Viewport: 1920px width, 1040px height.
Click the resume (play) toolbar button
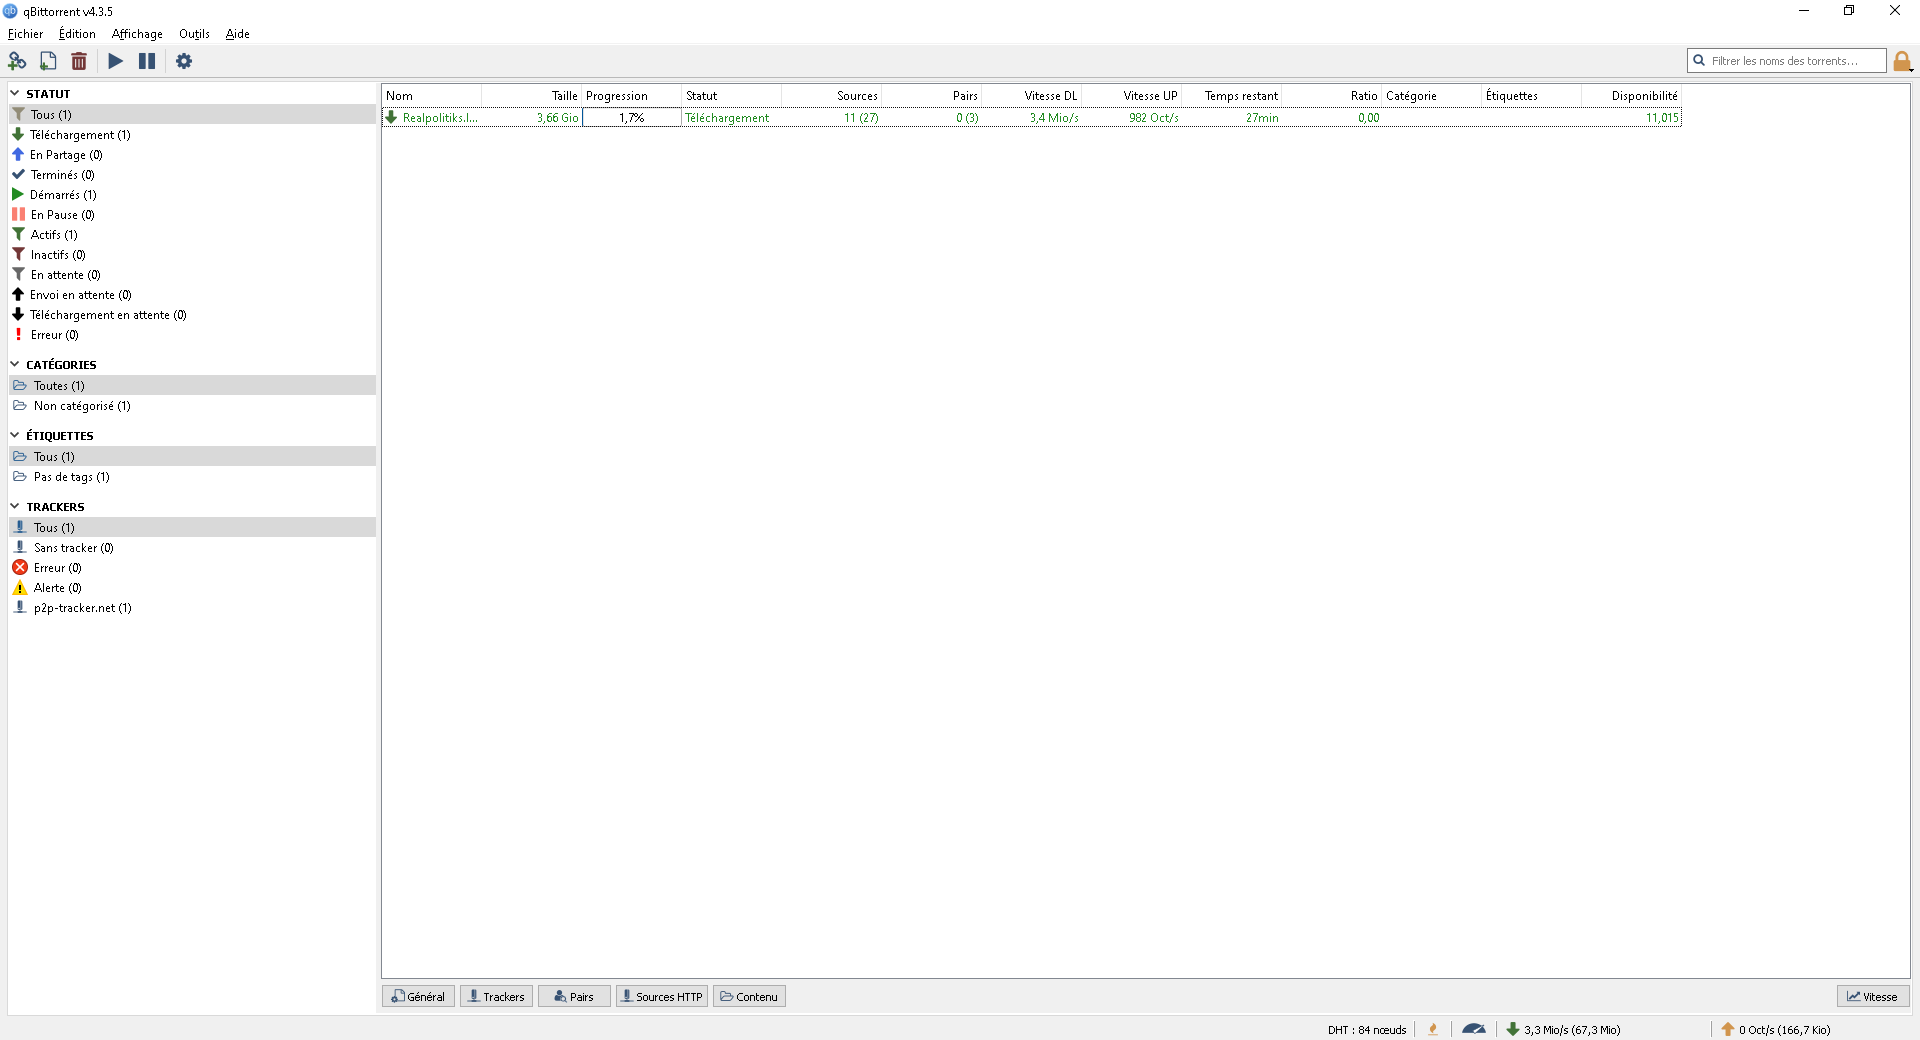(116, 61)
